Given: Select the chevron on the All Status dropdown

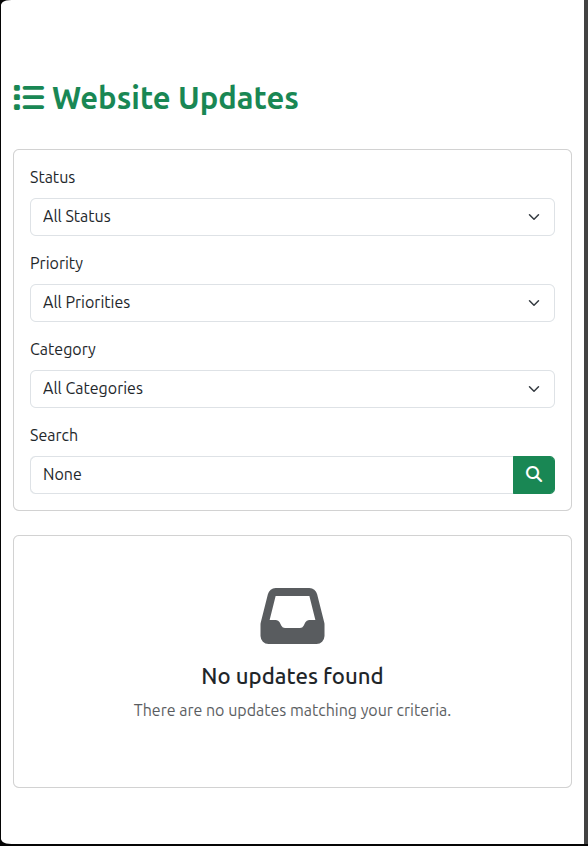Looking at the screenshot, I should point(535,217).
